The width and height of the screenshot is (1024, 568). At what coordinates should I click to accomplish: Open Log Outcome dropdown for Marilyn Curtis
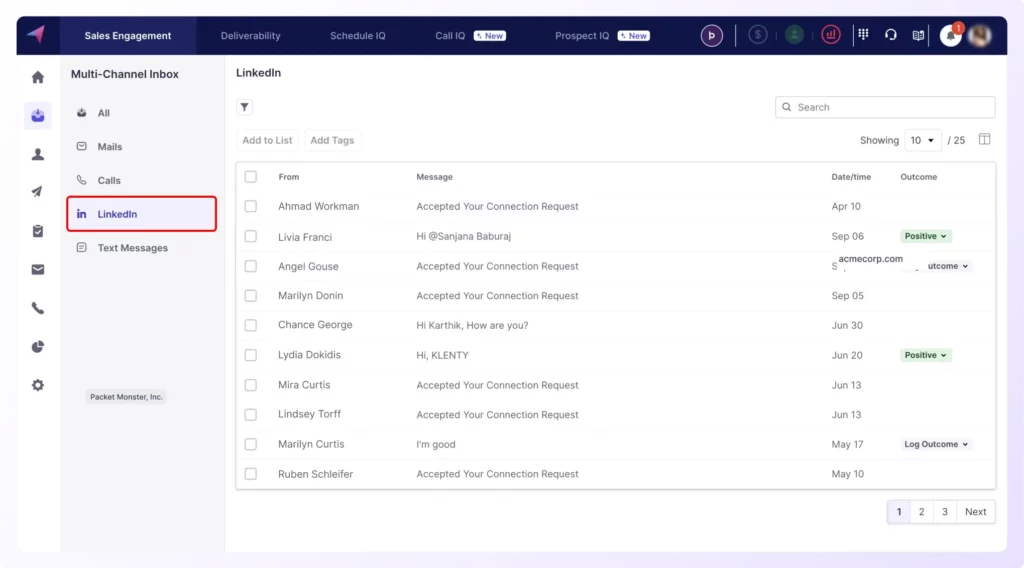(936, 444)
